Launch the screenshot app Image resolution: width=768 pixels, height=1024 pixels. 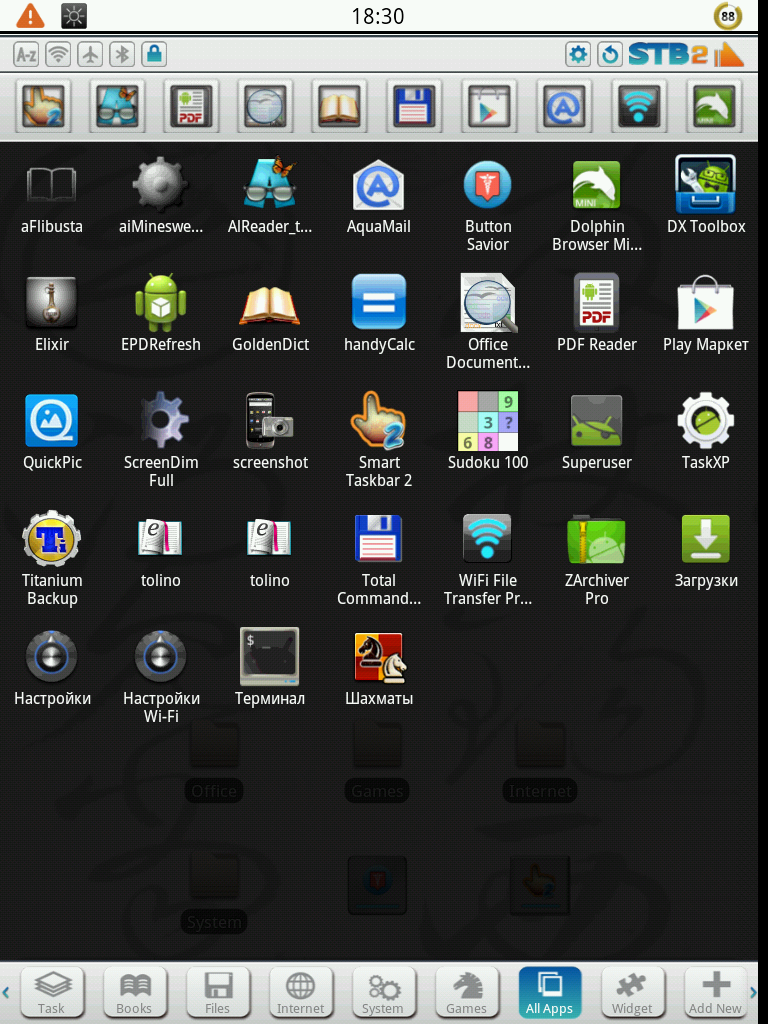click(270, 431)
